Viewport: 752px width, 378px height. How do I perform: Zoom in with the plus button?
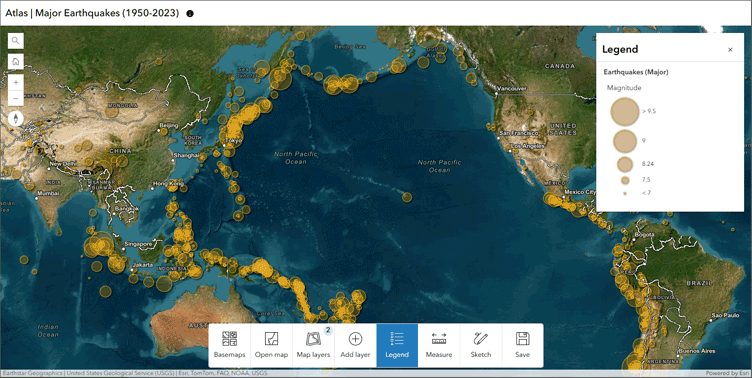[15, 83]
